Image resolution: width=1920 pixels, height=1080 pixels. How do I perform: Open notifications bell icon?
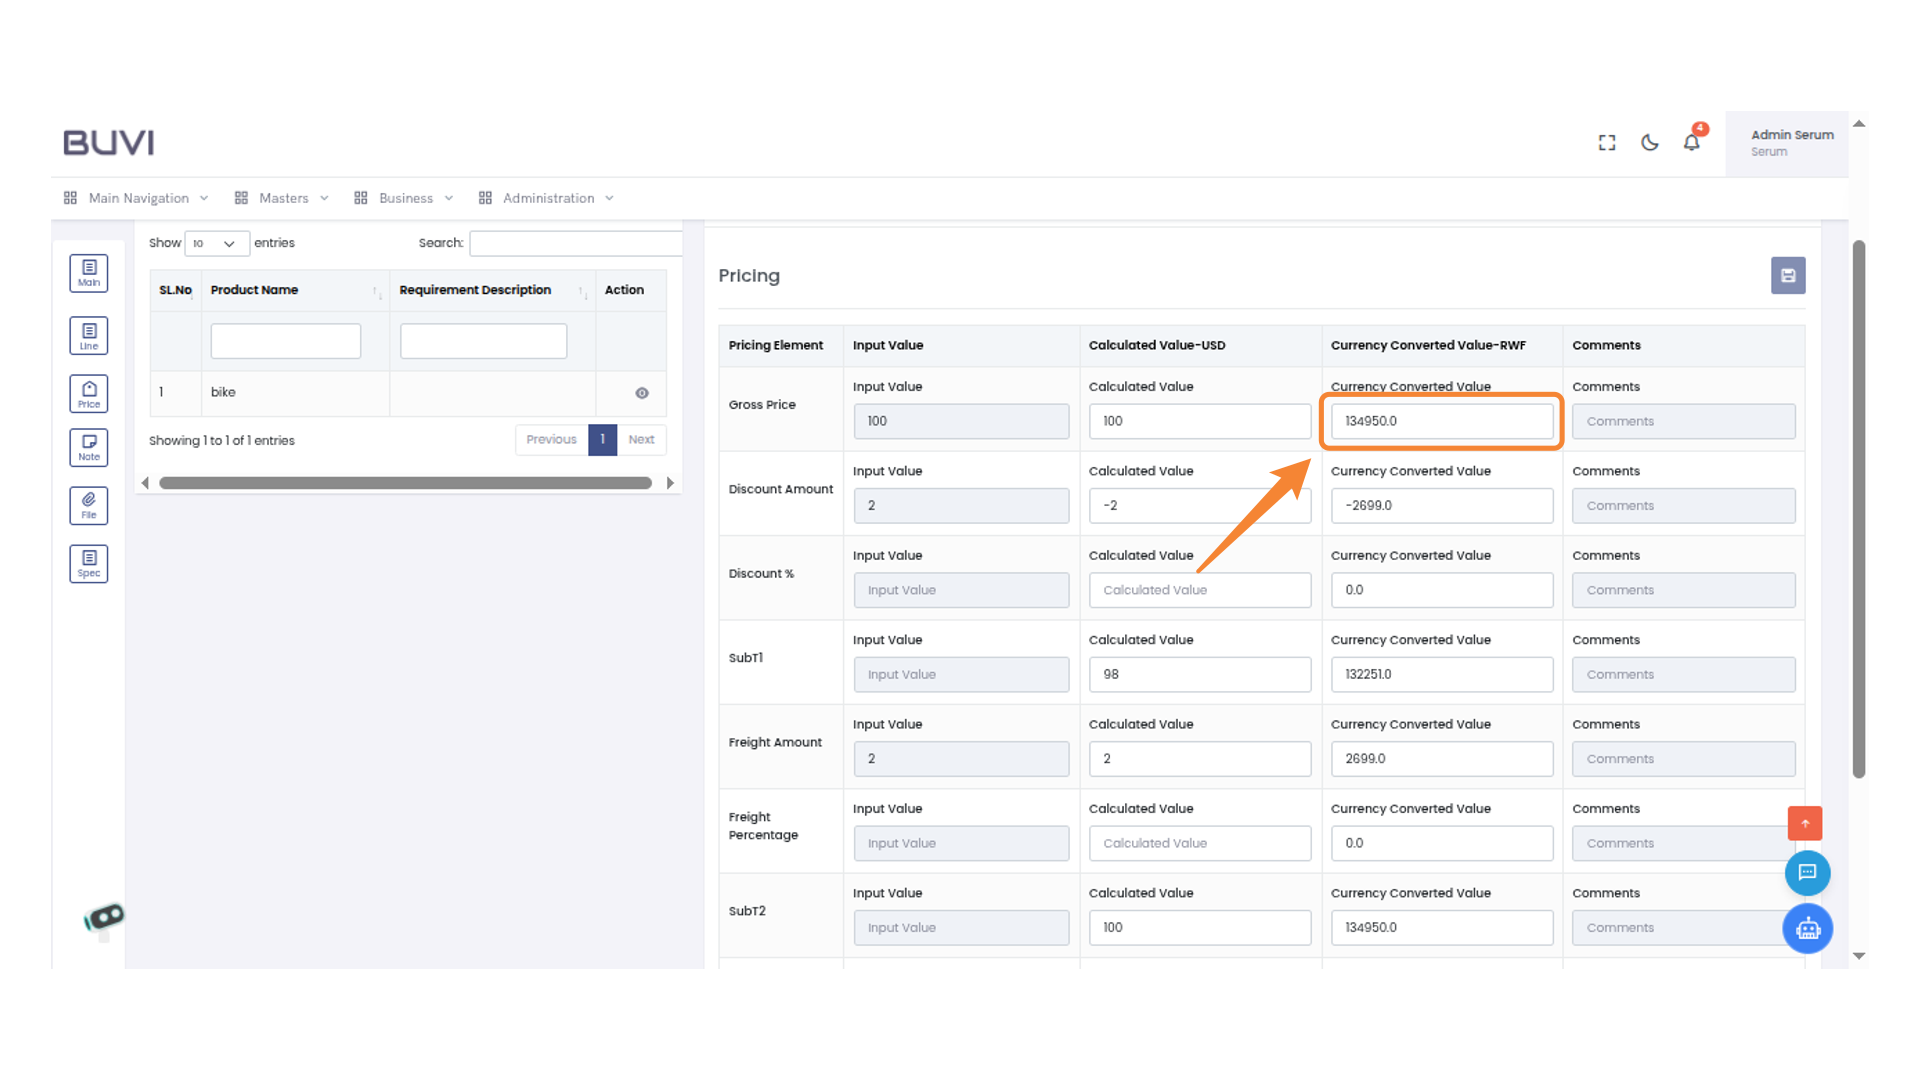pos(1692,142)
